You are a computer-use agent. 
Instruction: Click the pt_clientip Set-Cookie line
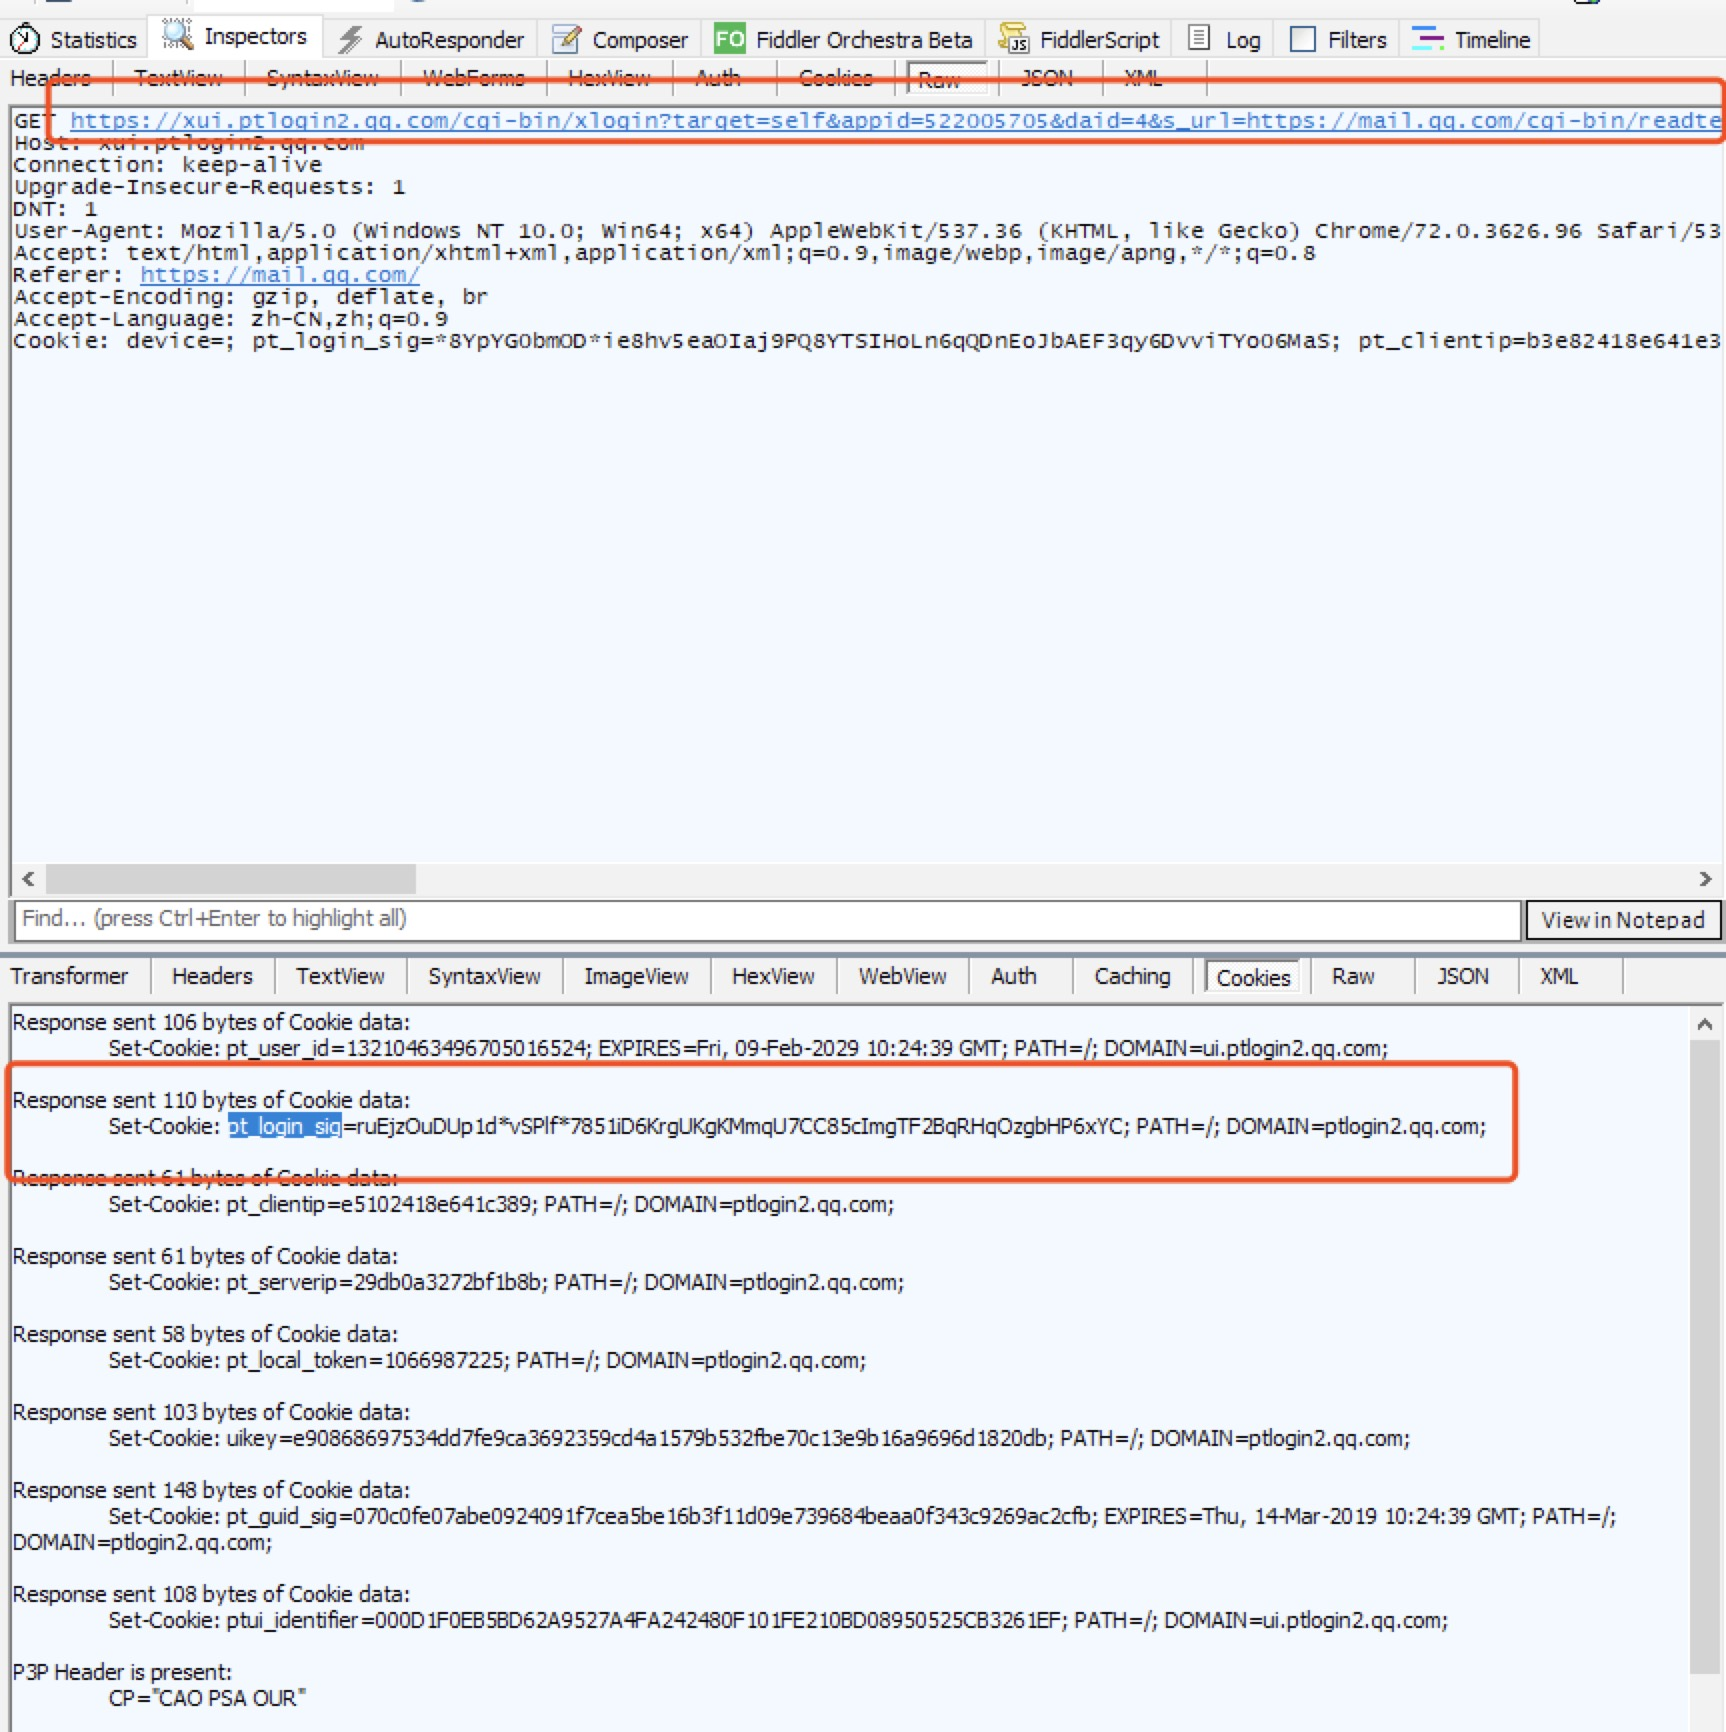coord(501,1204)
